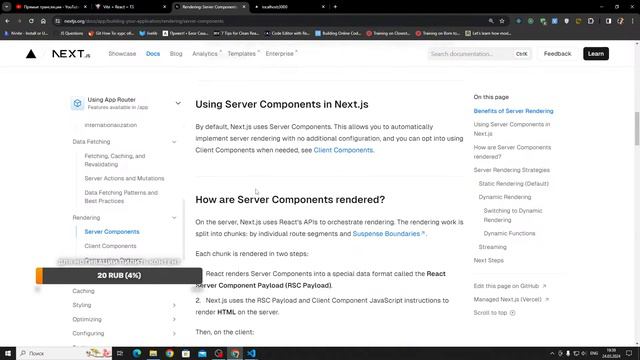Go back with the browser back arrow
This screenshot has height=360, width=640.
click(7, 21)
